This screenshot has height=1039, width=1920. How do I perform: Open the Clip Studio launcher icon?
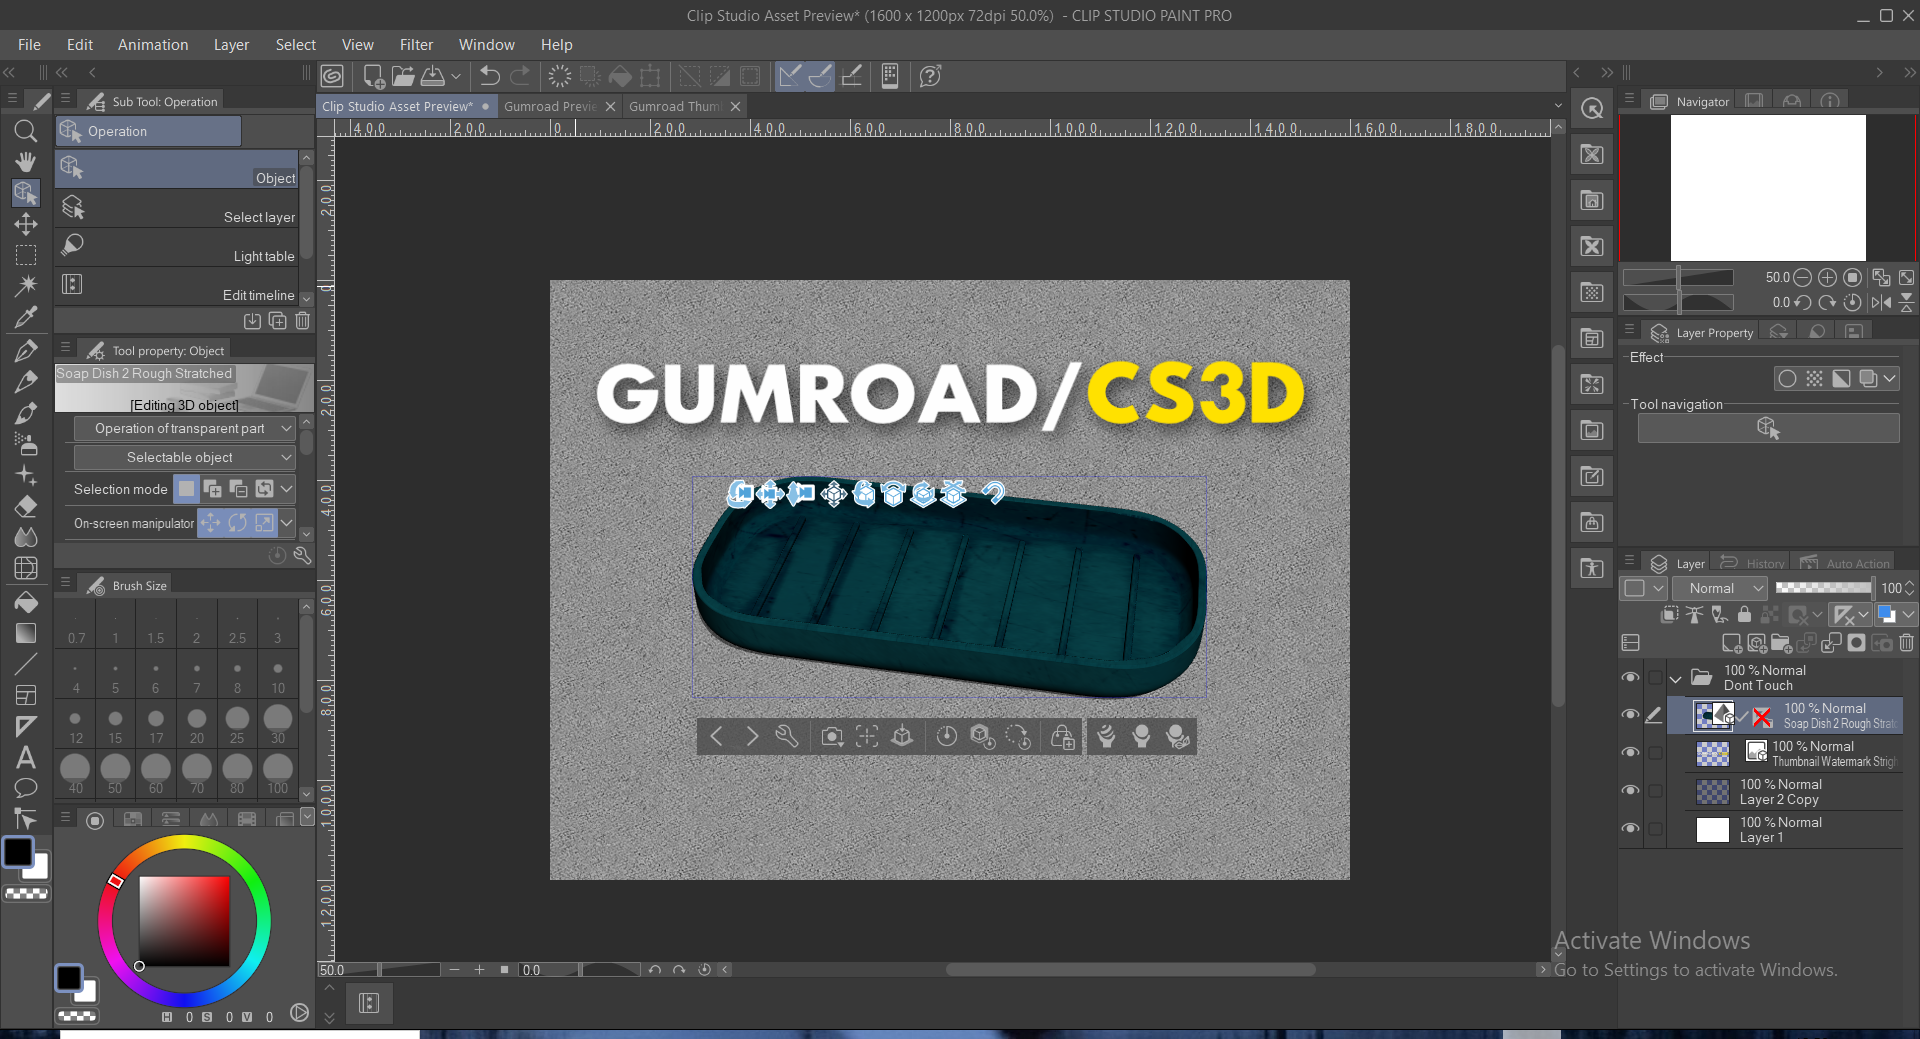(332, 76)
